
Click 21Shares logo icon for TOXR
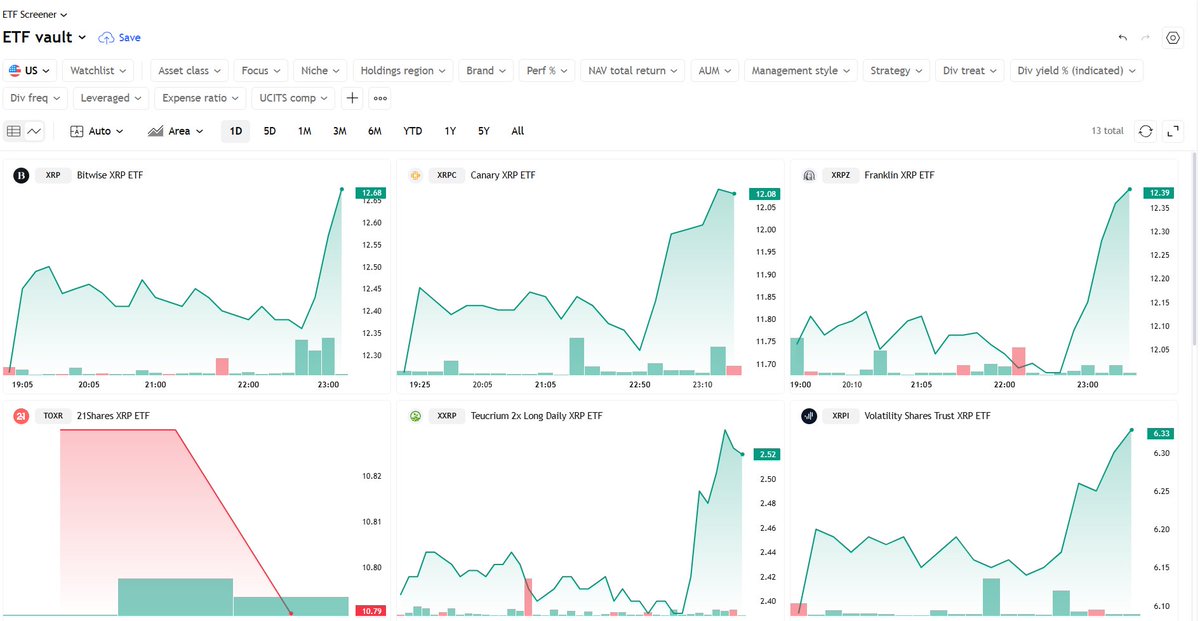(x=20, y=415)
